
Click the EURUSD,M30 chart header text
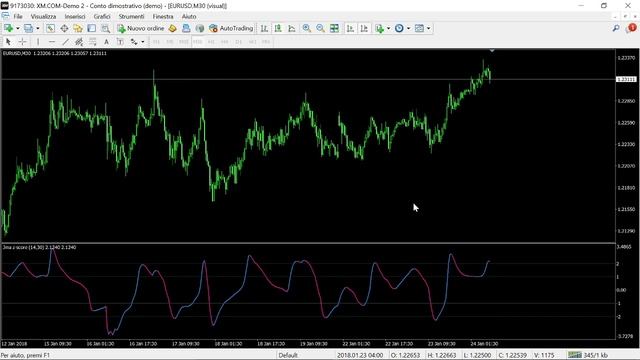pos(55,53)
